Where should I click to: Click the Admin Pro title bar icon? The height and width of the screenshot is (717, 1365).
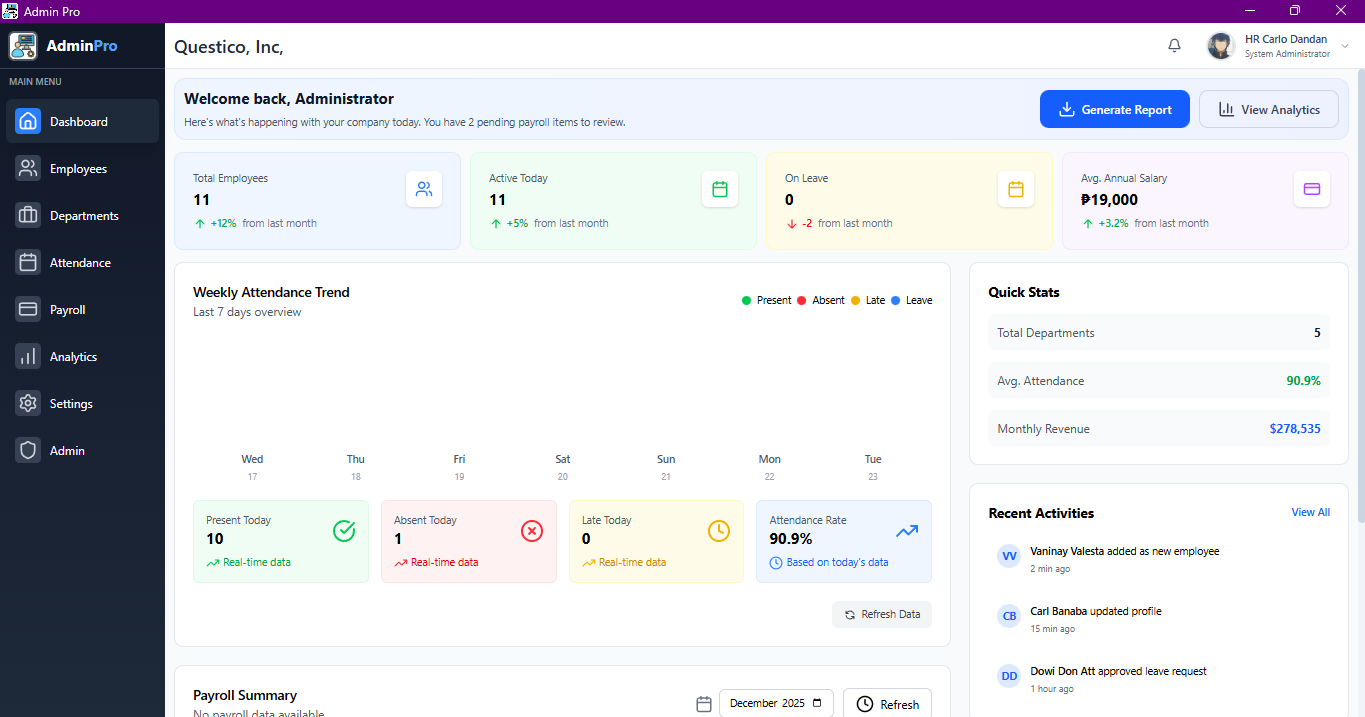[11, 11]
